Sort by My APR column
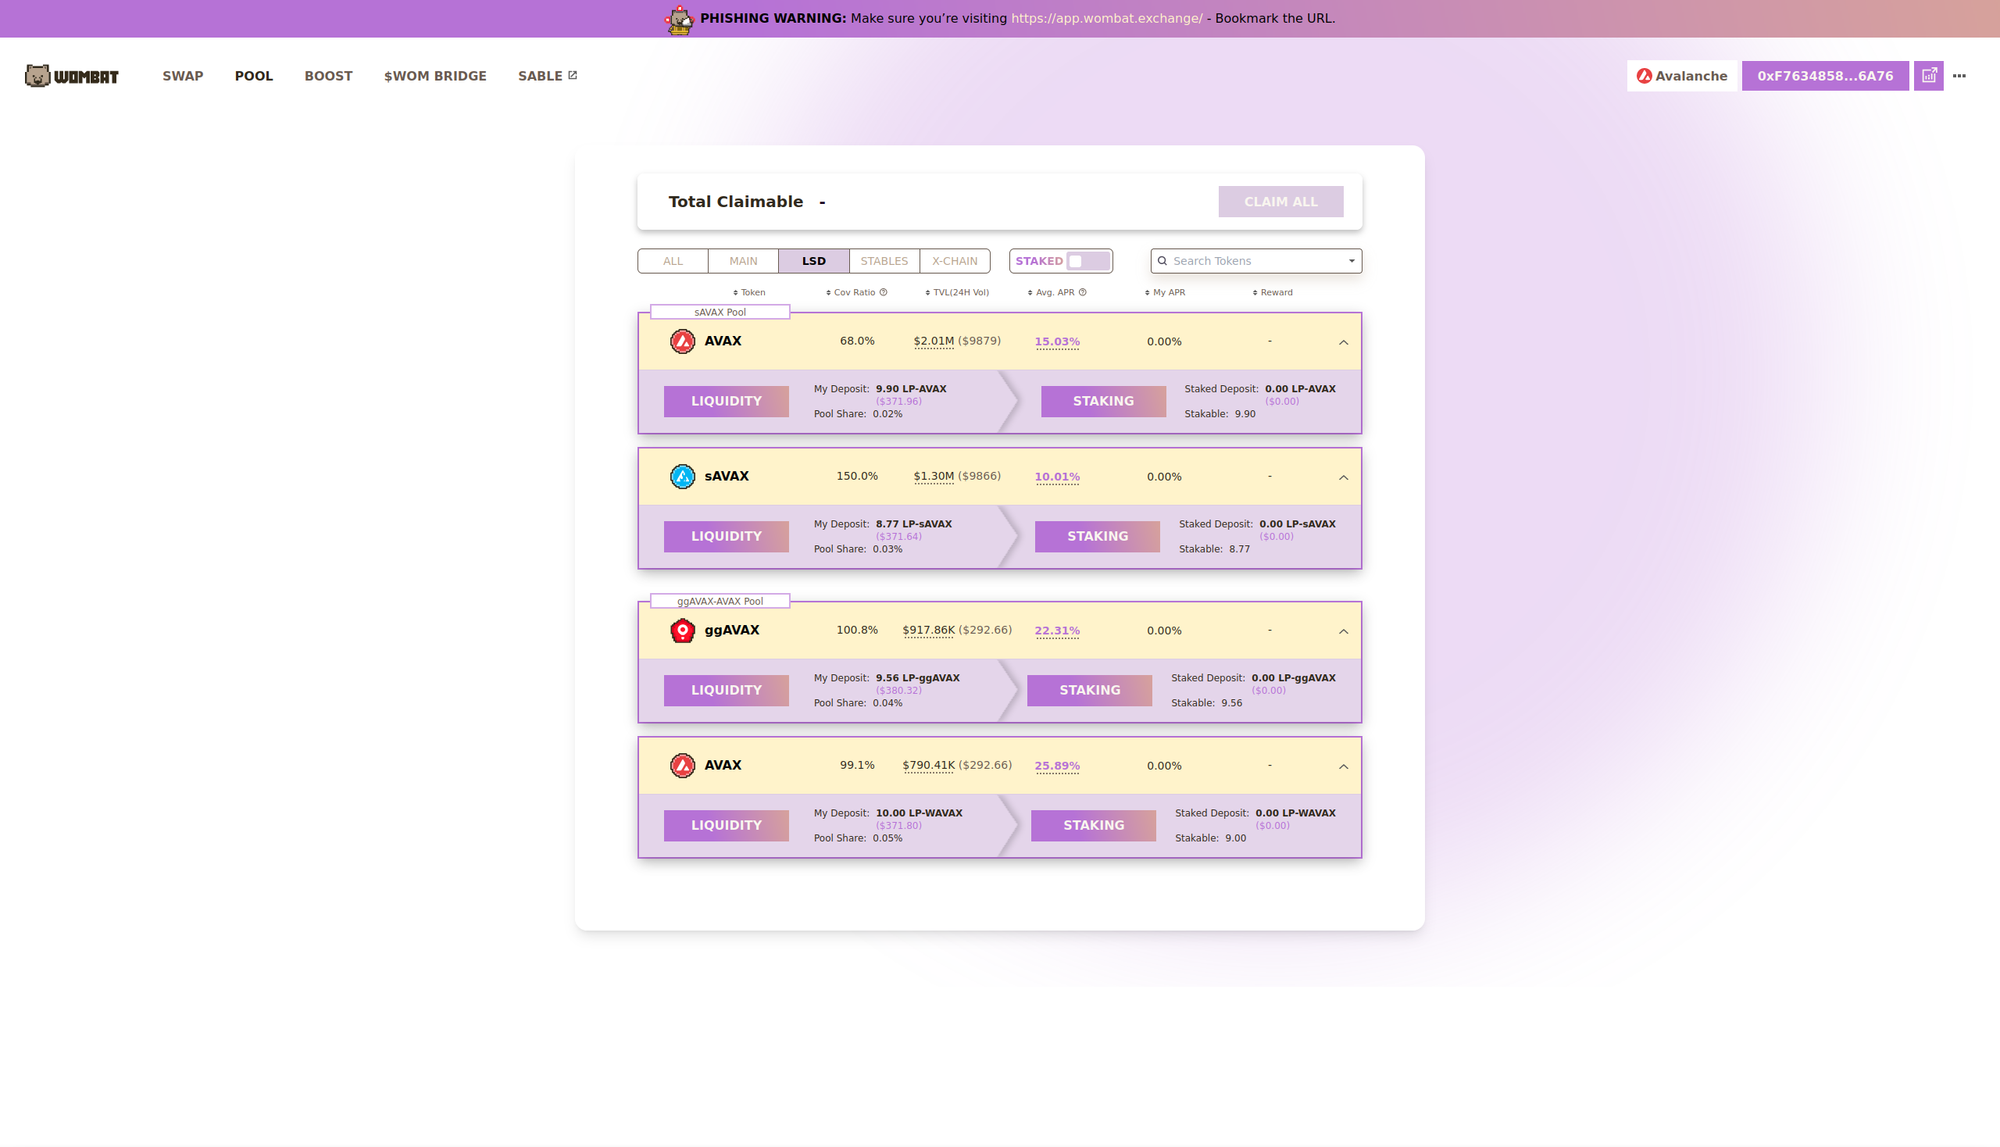The image size is (2000, 1147). click(1165, 293)
